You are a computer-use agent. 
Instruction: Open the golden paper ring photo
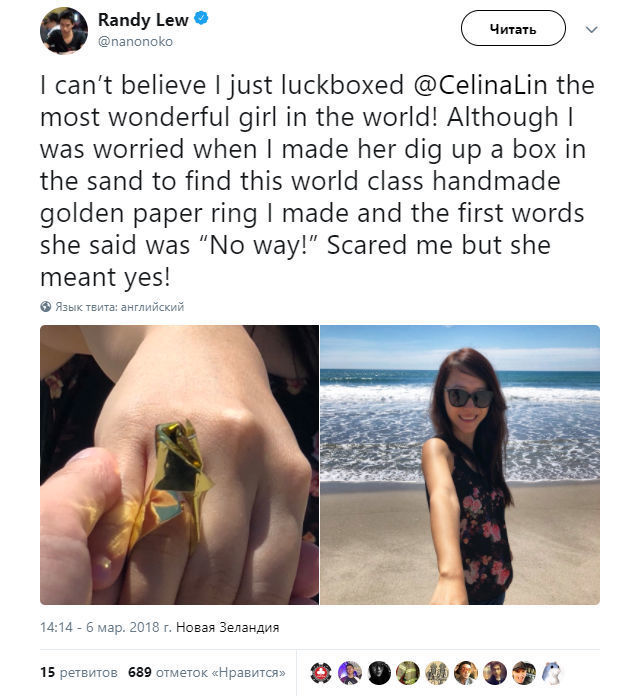[x=179, y=465]
